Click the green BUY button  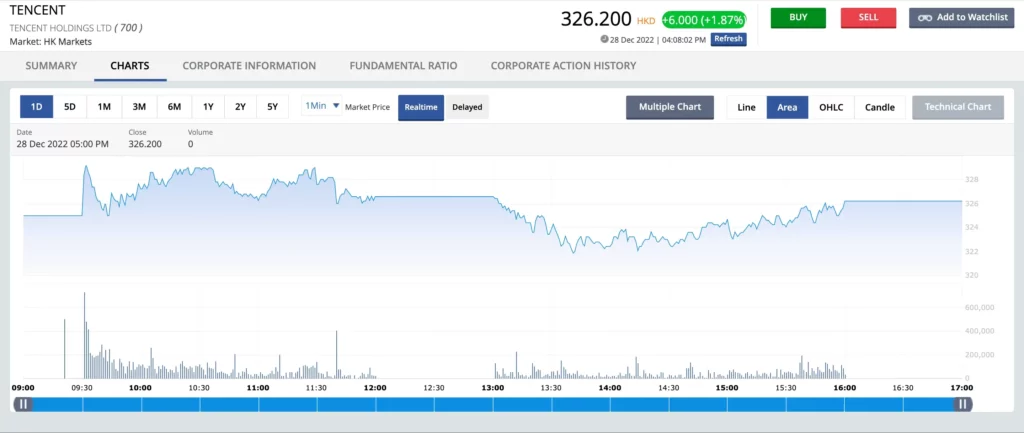coord(798,18)
